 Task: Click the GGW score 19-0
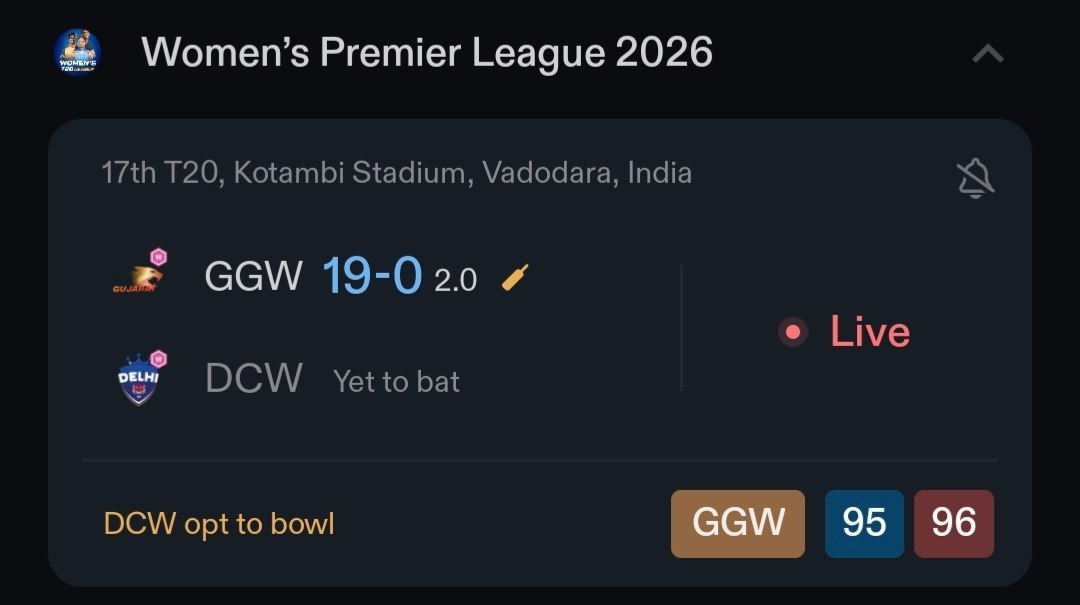[x=372, y=277]
